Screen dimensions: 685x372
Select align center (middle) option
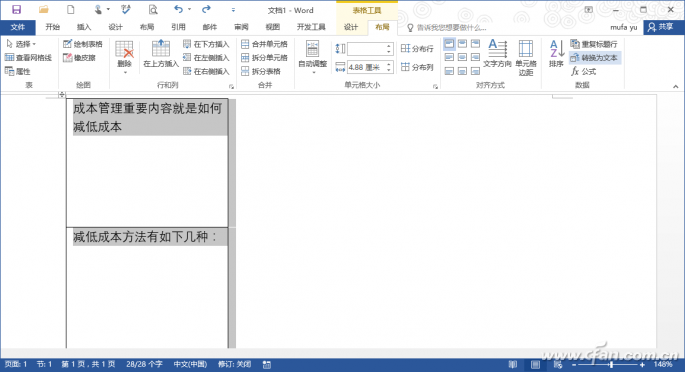462,57
